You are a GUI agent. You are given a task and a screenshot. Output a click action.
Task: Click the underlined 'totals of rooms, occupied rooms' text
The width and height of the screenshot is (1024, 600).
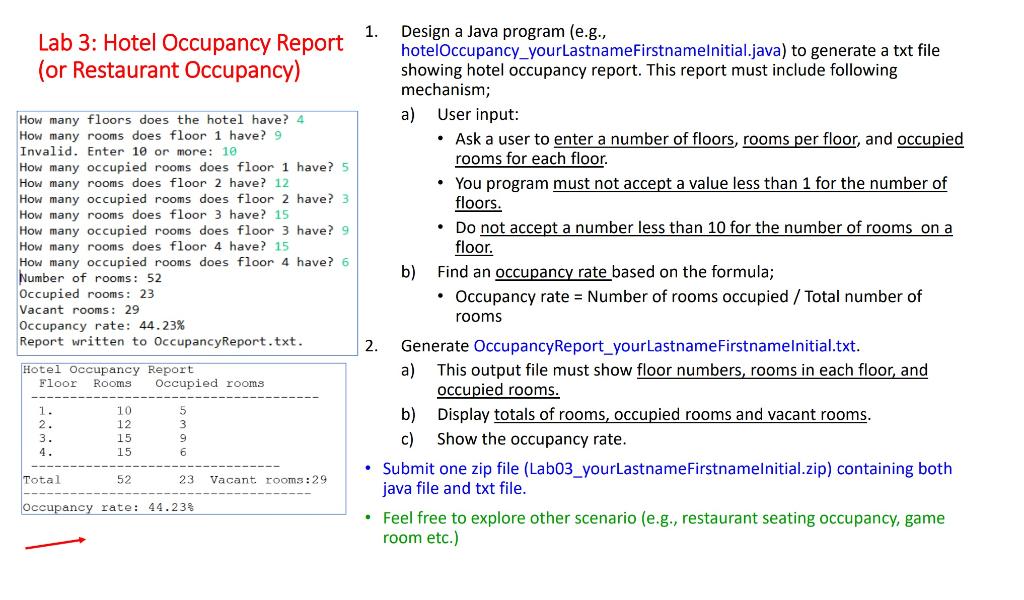680,415
